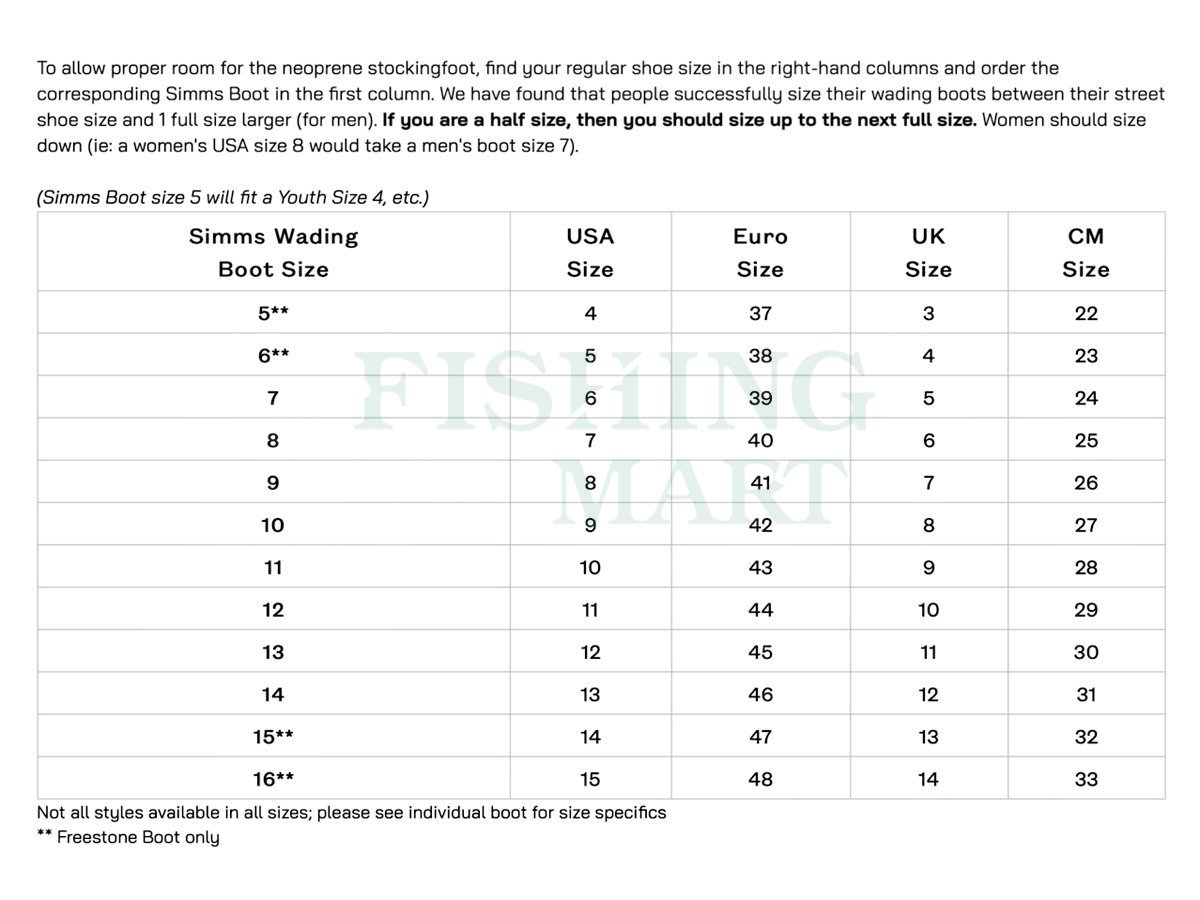
Task: Click the USA Size column header
Action: [x=590, y=252]
